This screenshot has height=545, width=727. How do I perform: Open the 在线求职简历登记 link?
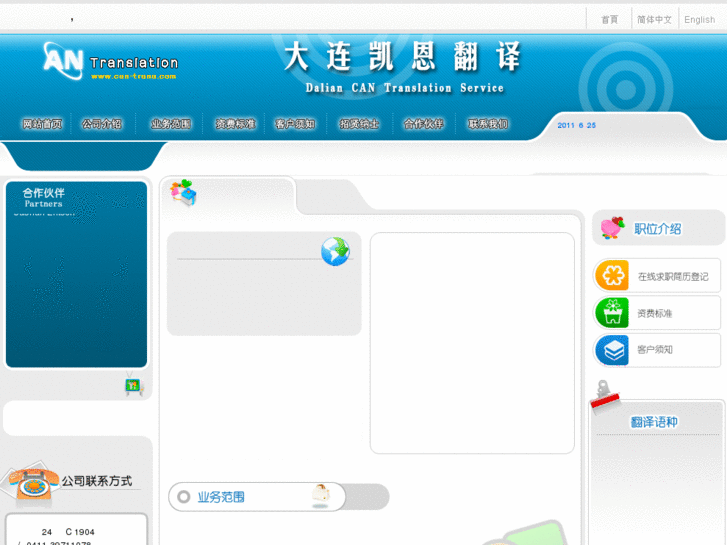tap(673, 276)
